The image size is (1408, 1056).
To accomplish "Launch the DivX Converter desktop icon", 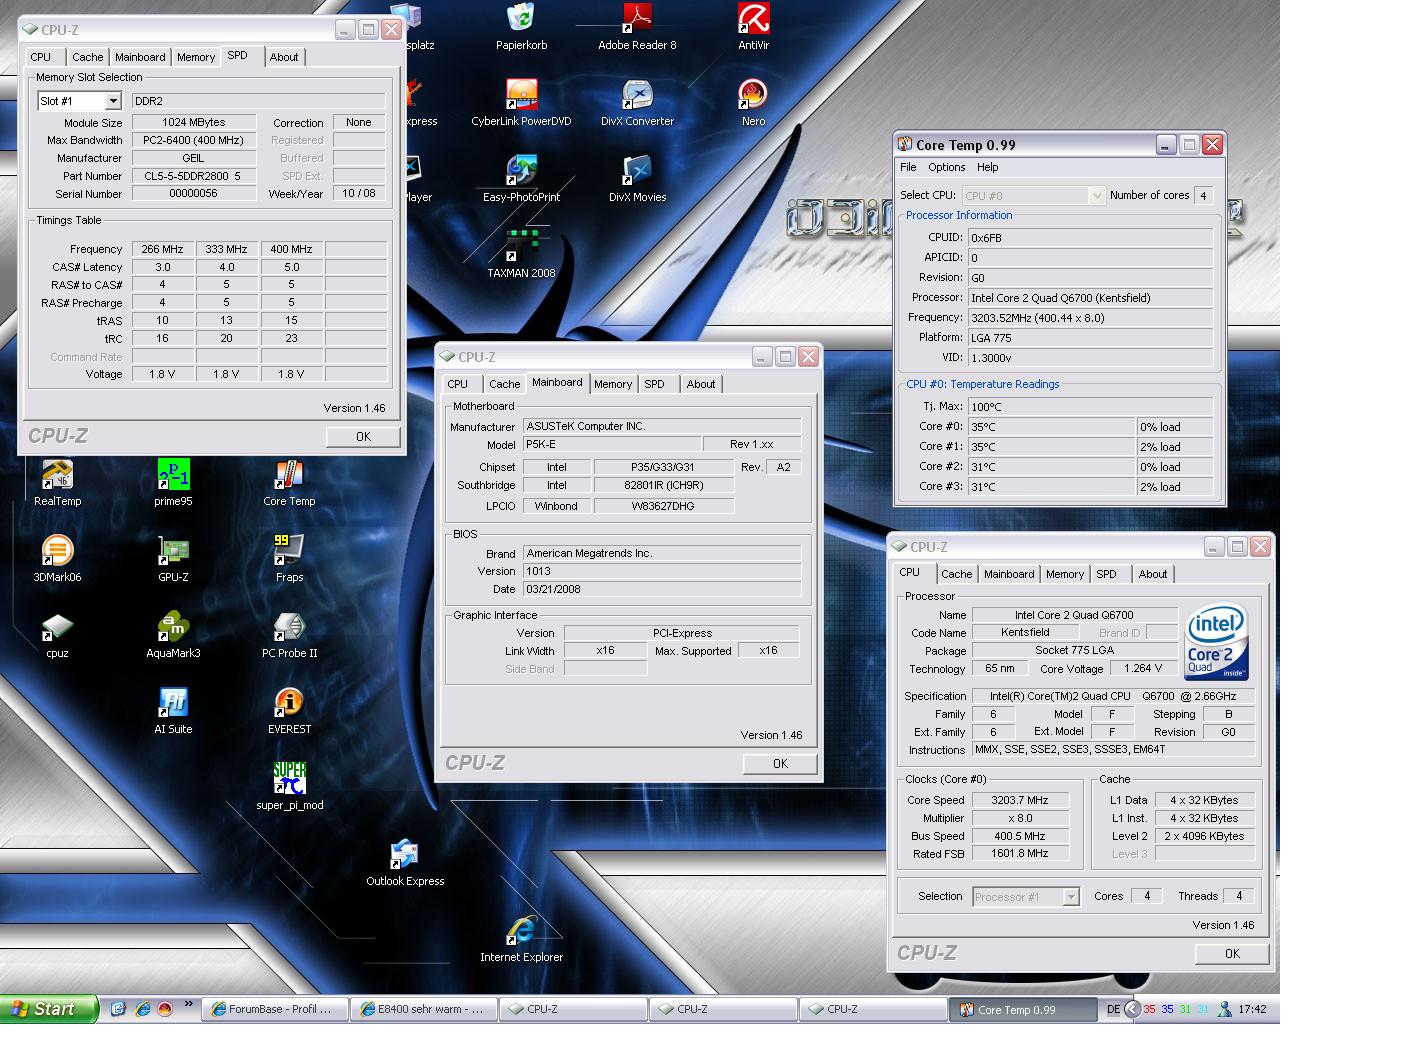I will (637, 103).
